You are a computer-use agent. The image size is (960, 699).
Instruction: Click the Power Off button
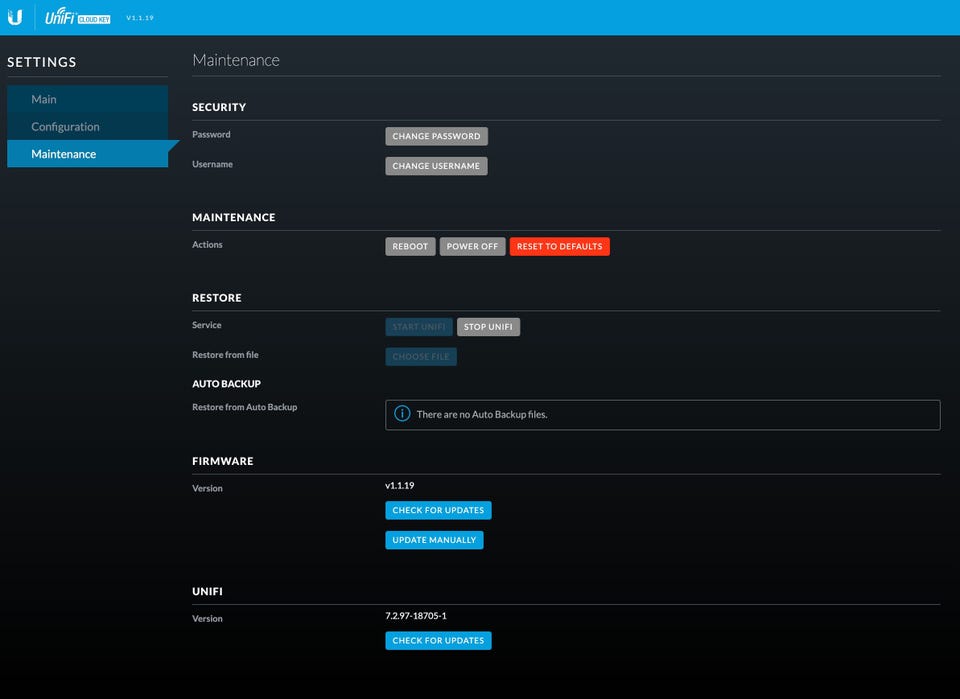pyautogui.click(x=473, y=246)
